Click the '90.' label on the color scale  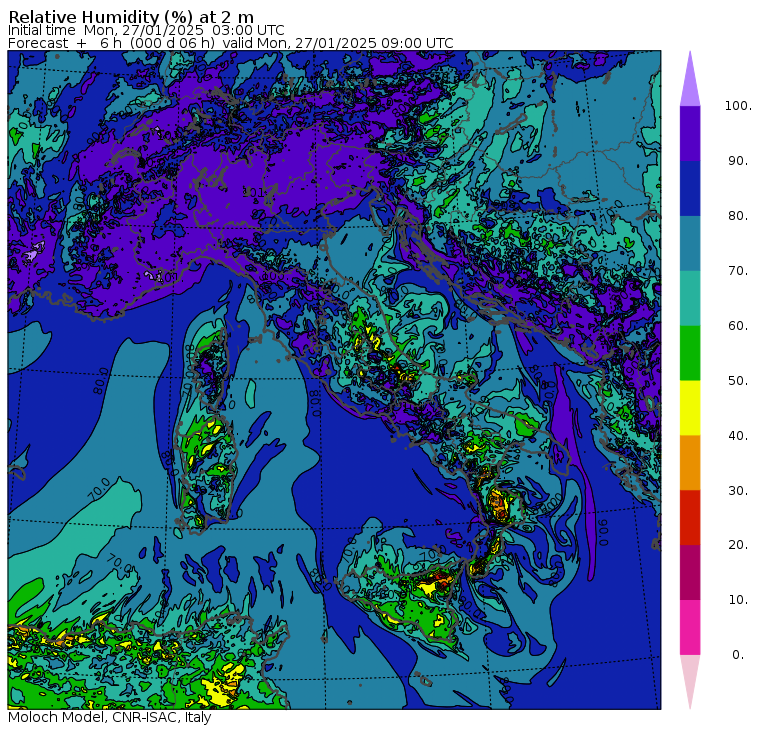point(738,160)
